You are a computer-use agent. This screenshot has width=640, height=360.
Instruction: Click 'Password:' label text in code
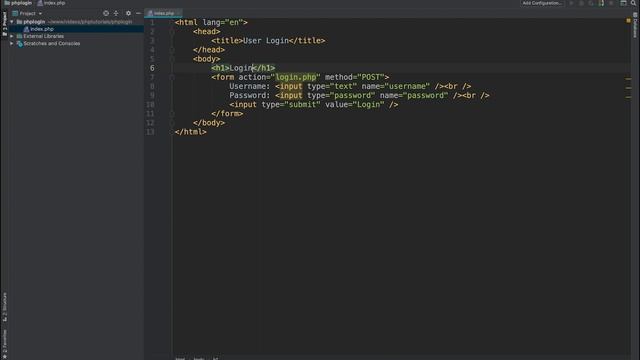(250, 96)
